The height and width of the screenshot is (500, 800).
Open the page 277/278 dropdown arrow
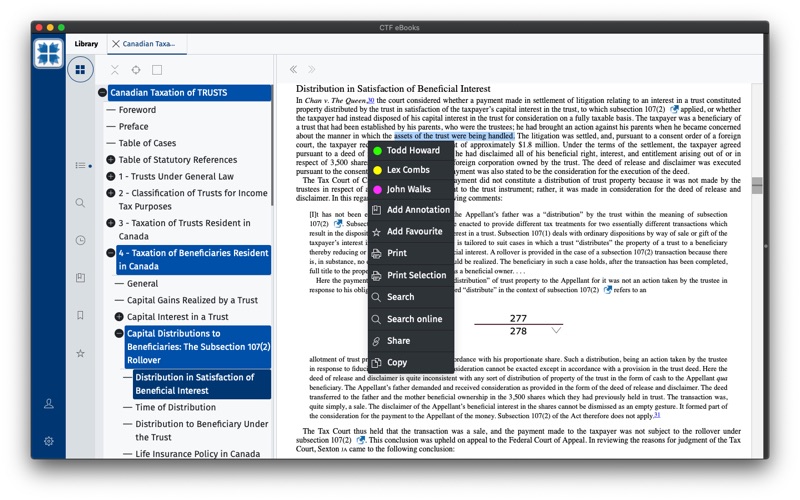click(556, 331)
